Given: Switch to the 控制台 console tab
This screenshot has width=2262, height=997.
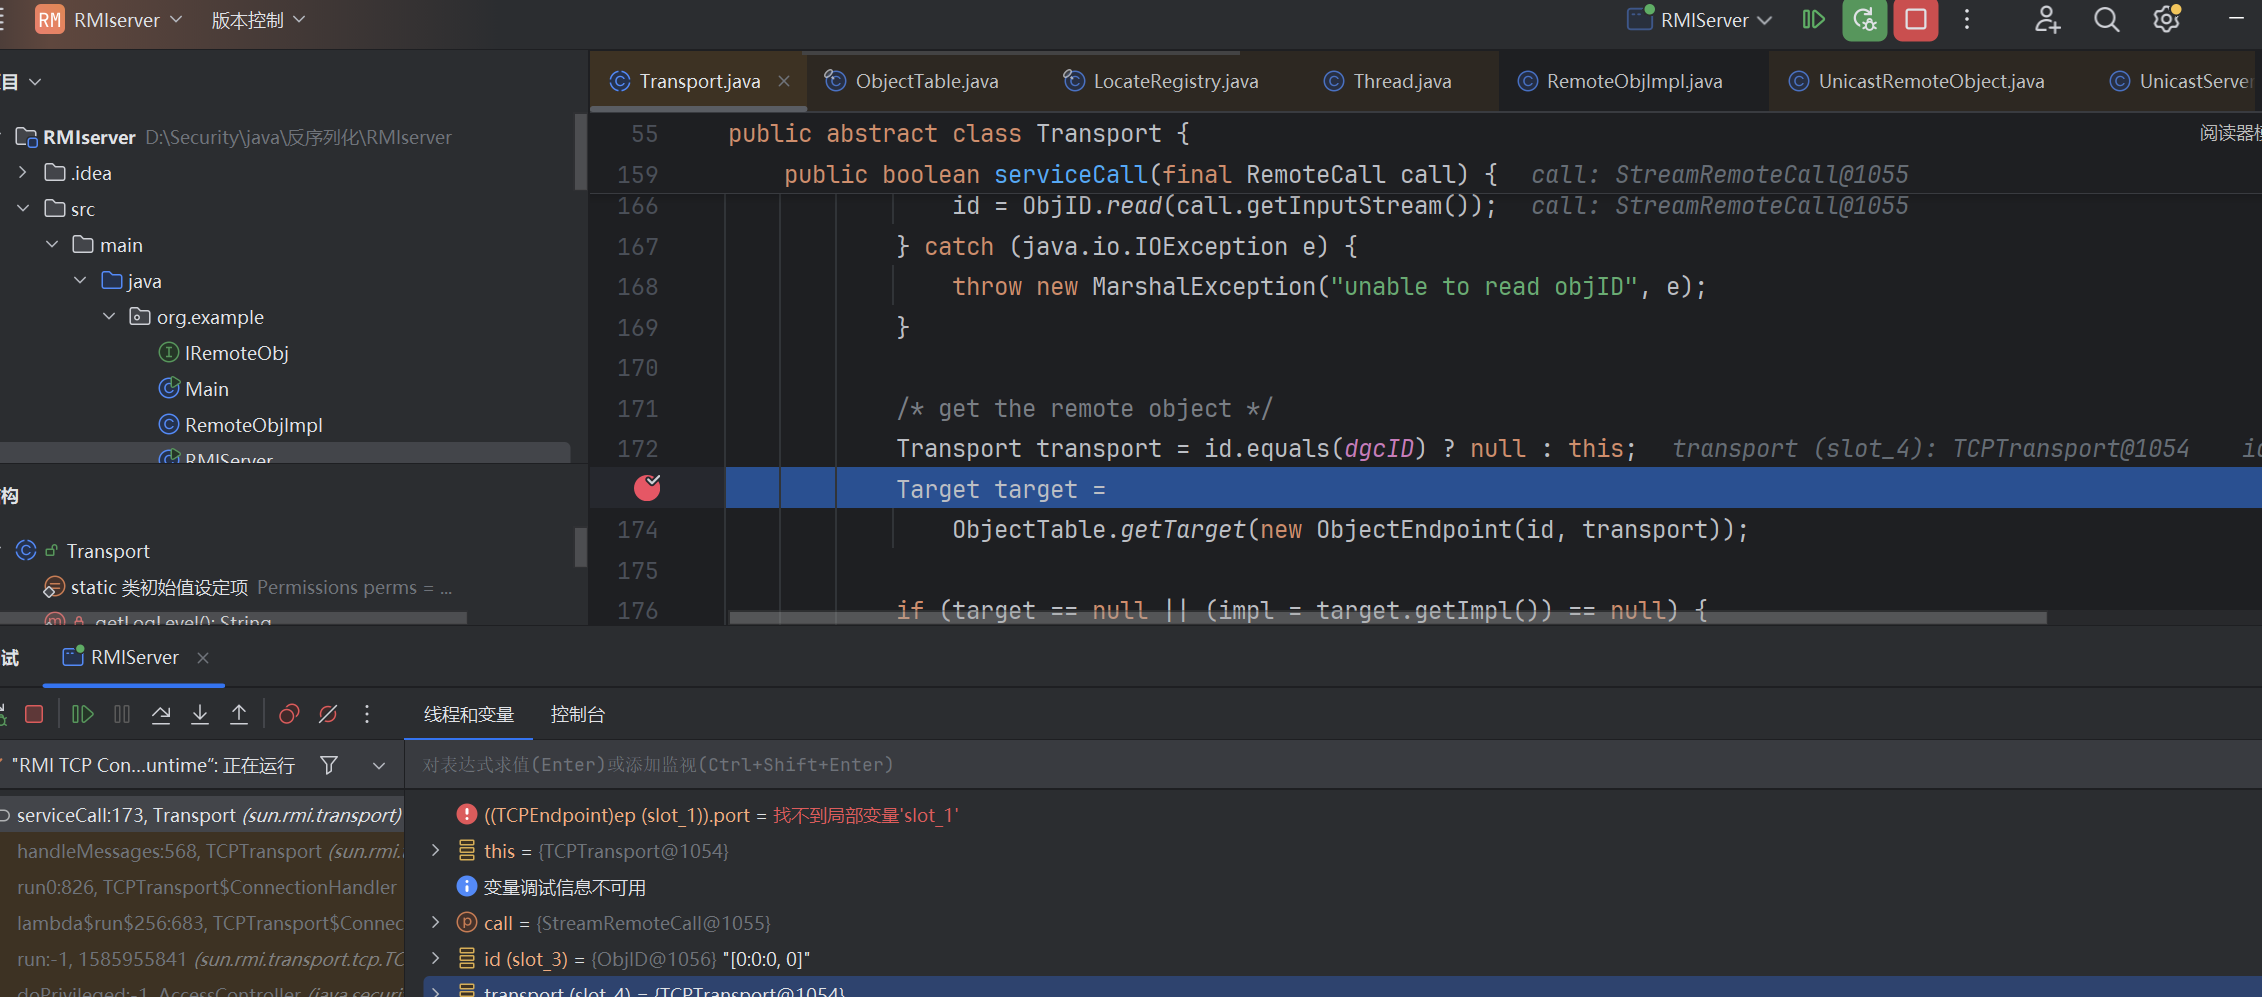Looking at the screenshot, I should point(577,714).
